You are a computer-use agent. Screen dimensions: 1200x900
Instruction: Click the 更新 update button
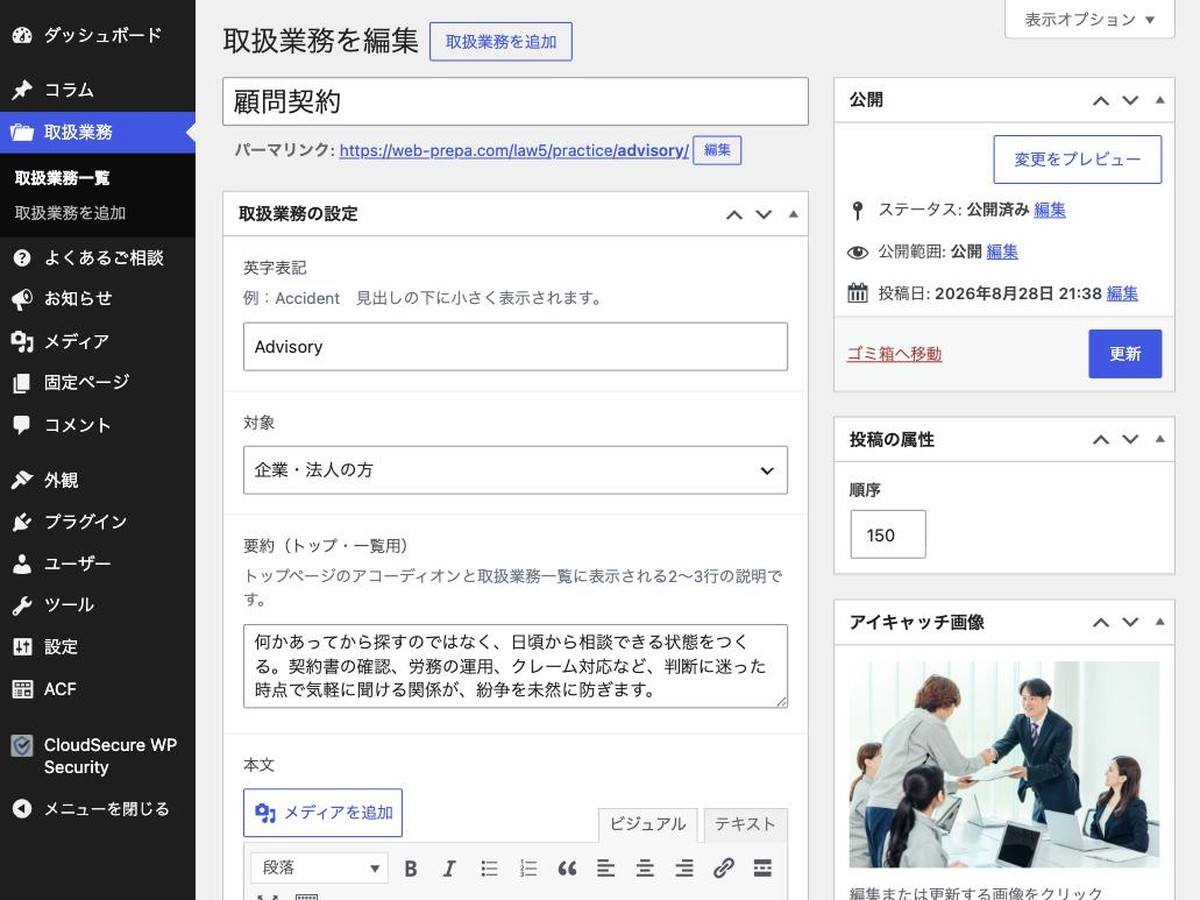(1125, 354)
